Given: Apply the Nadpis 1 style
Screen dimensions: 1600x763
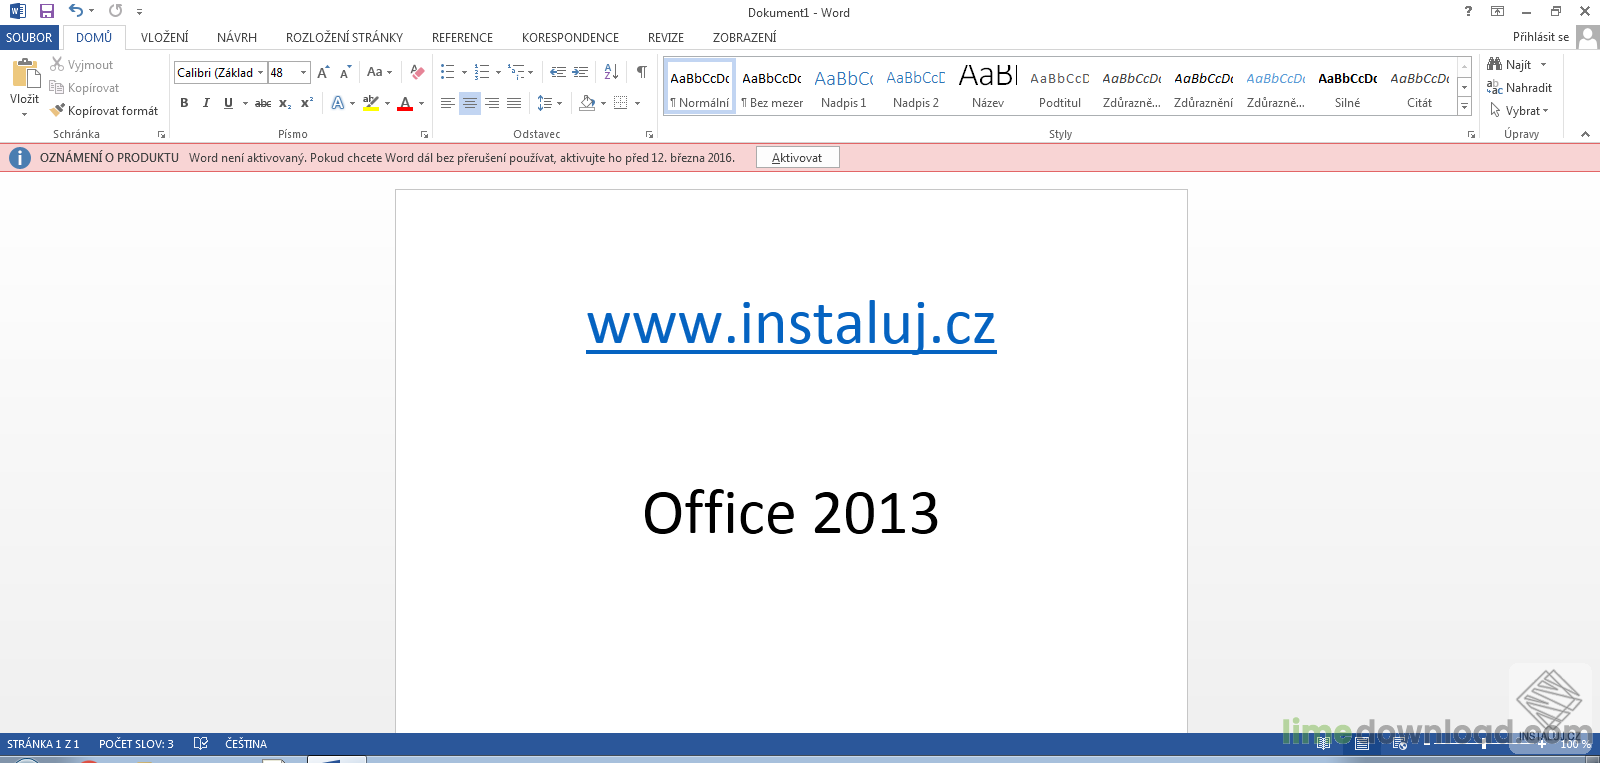Looking at the screenshot, I should 844,86.
